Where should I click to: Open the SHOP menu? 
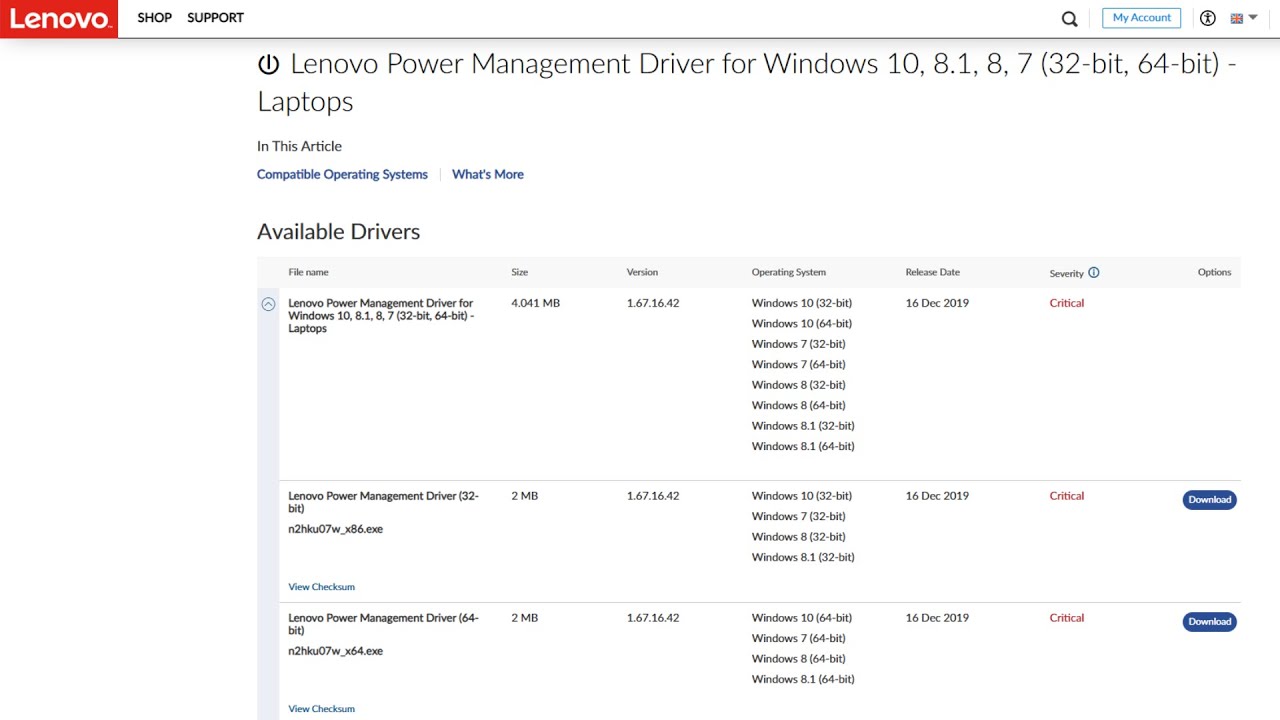click(x=155, y=18)
